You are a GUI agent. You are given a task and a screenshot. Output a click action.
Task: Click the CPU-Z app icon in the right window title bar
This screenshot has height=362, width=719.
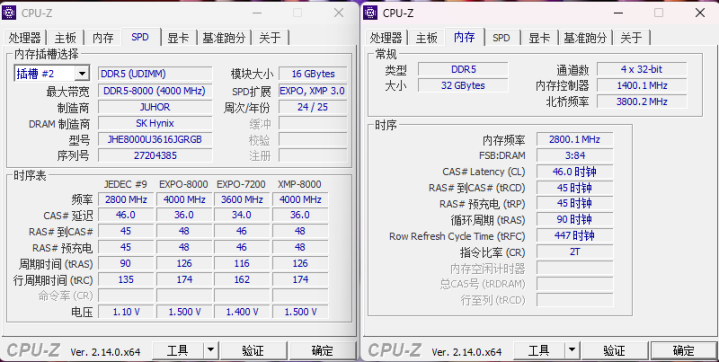point(370,13)
